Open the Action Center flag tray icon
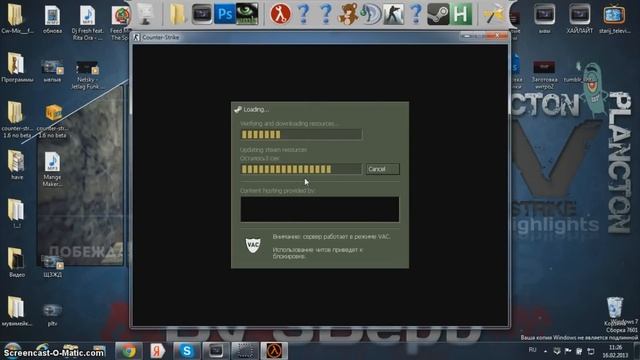 [x=568, y=351]
